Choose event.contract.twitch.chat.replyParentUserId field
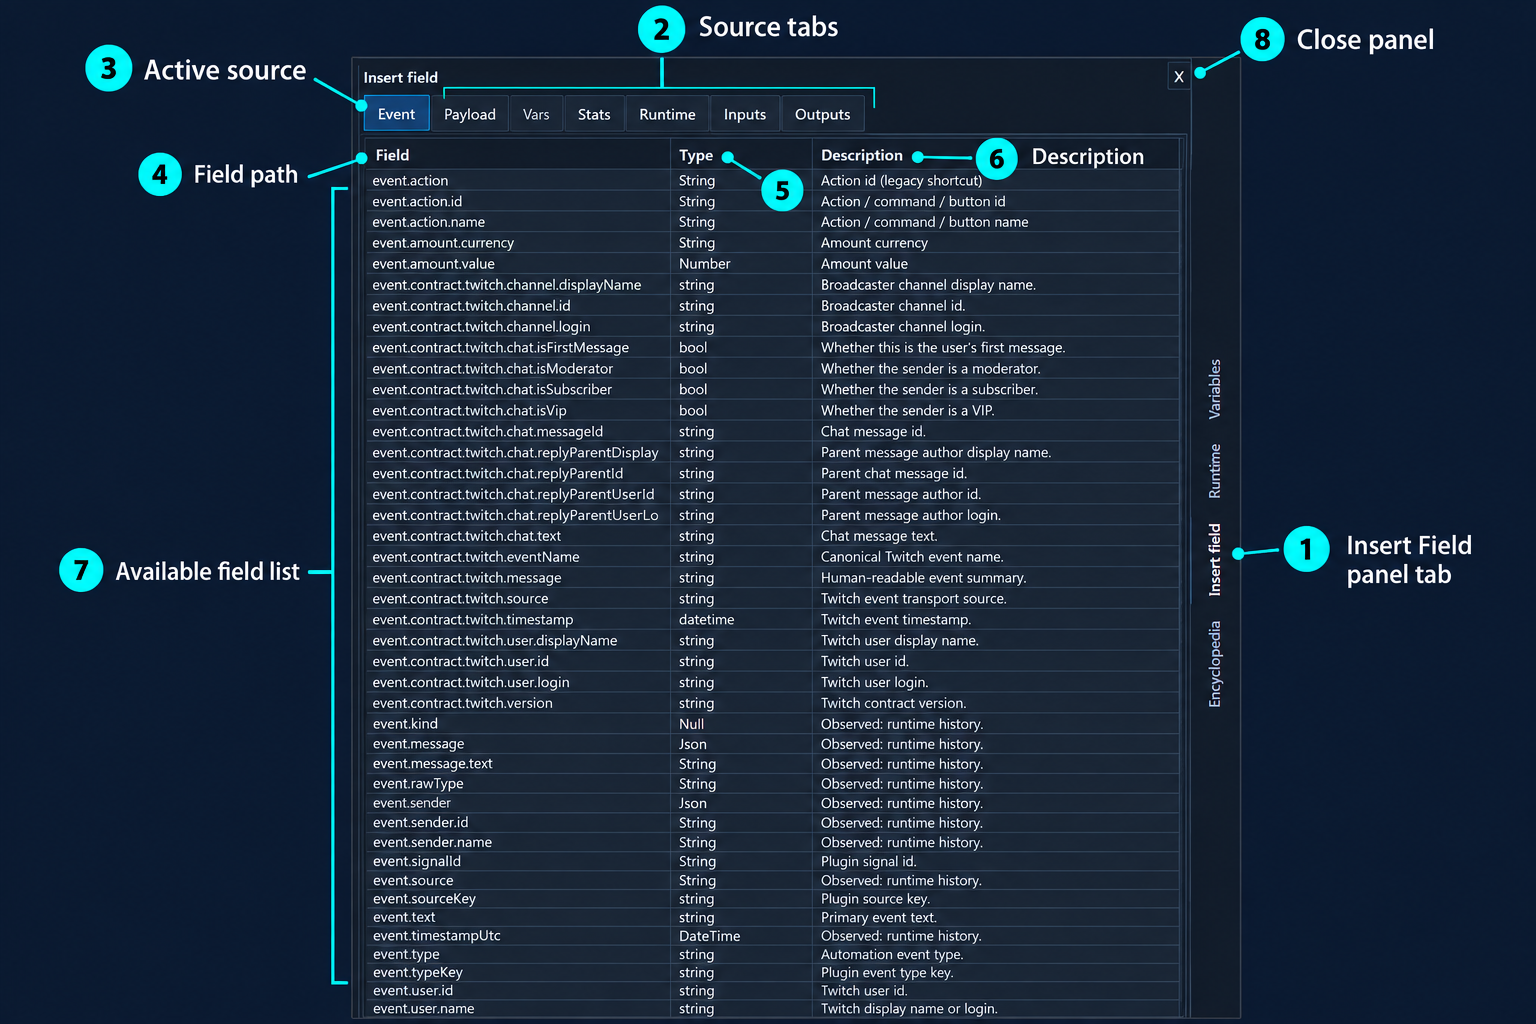Viewport: 1536px width, 1024px height. pos(772,495)
